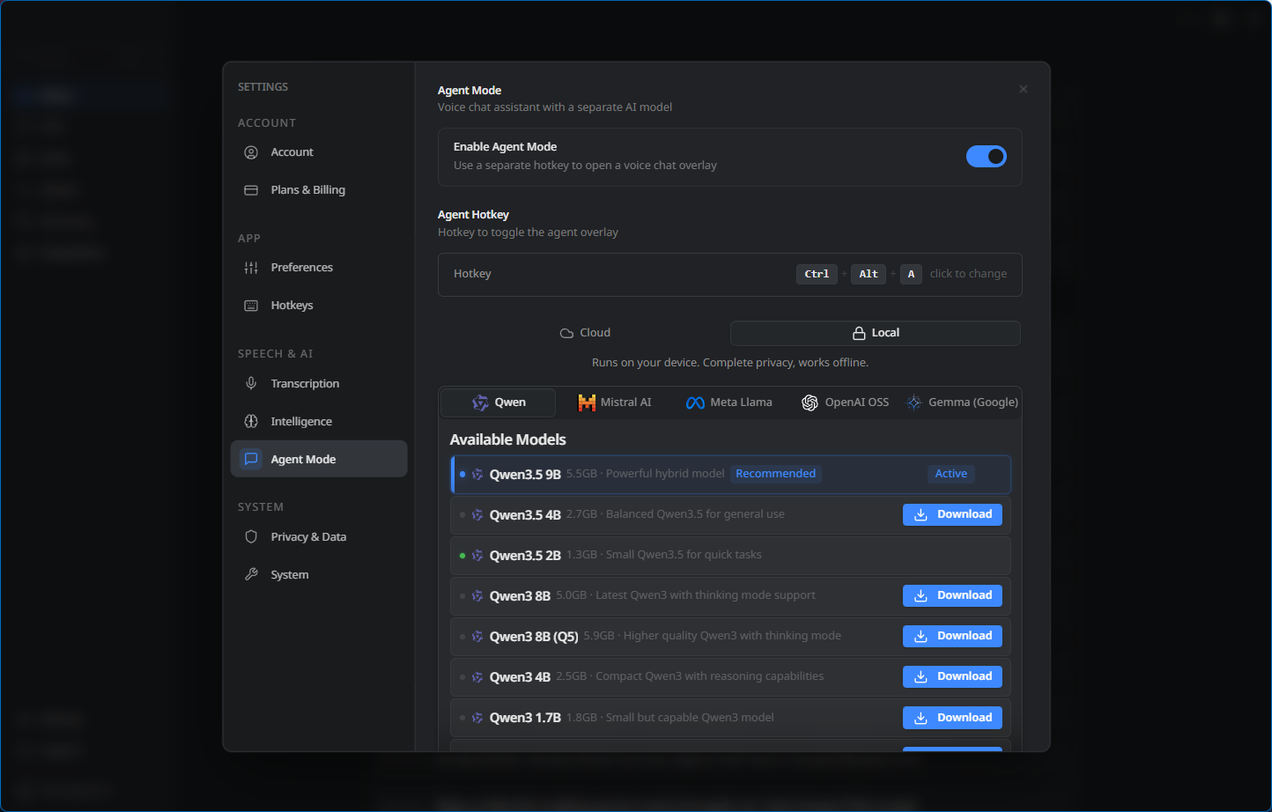Image resolution: width=1272 pixels, height=812 pixels.
Task: Click the Qwen logo icon in tab
Action: [x=480, y=402]
